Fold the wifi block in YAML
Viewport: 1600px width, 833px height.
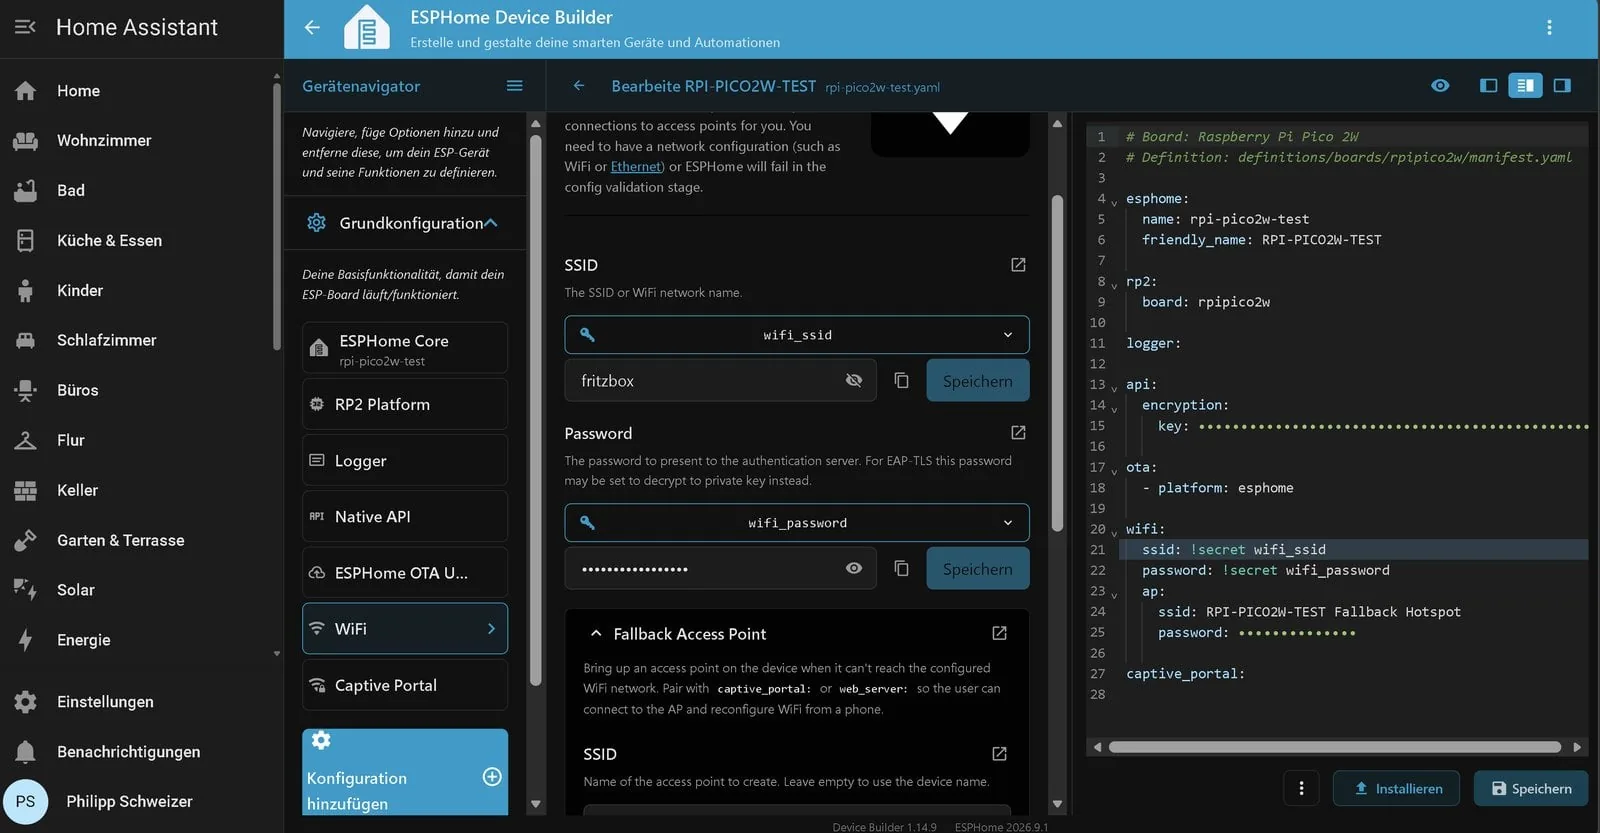pos(1114,531)
